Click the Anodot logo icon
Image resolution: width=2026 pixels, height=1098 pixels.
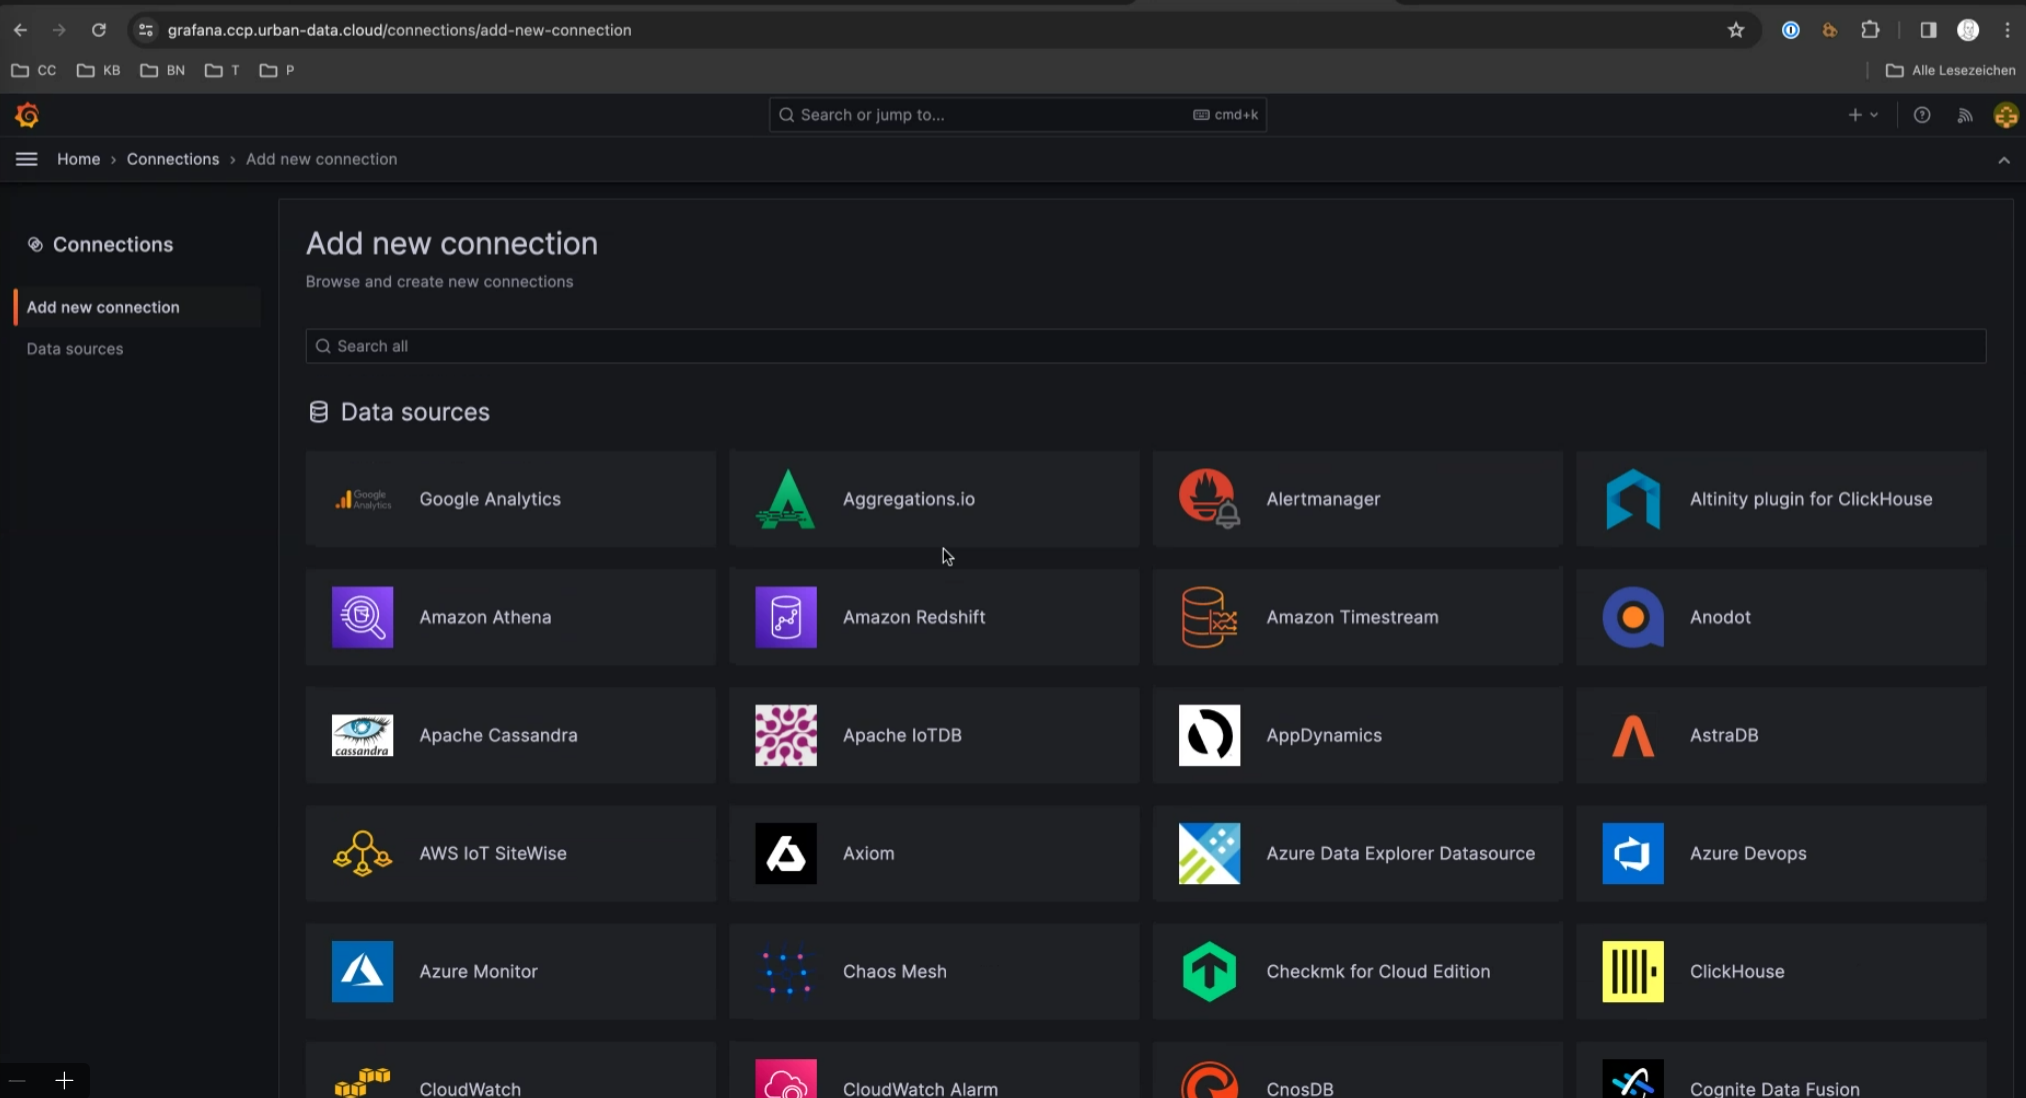pos(1633,617)
